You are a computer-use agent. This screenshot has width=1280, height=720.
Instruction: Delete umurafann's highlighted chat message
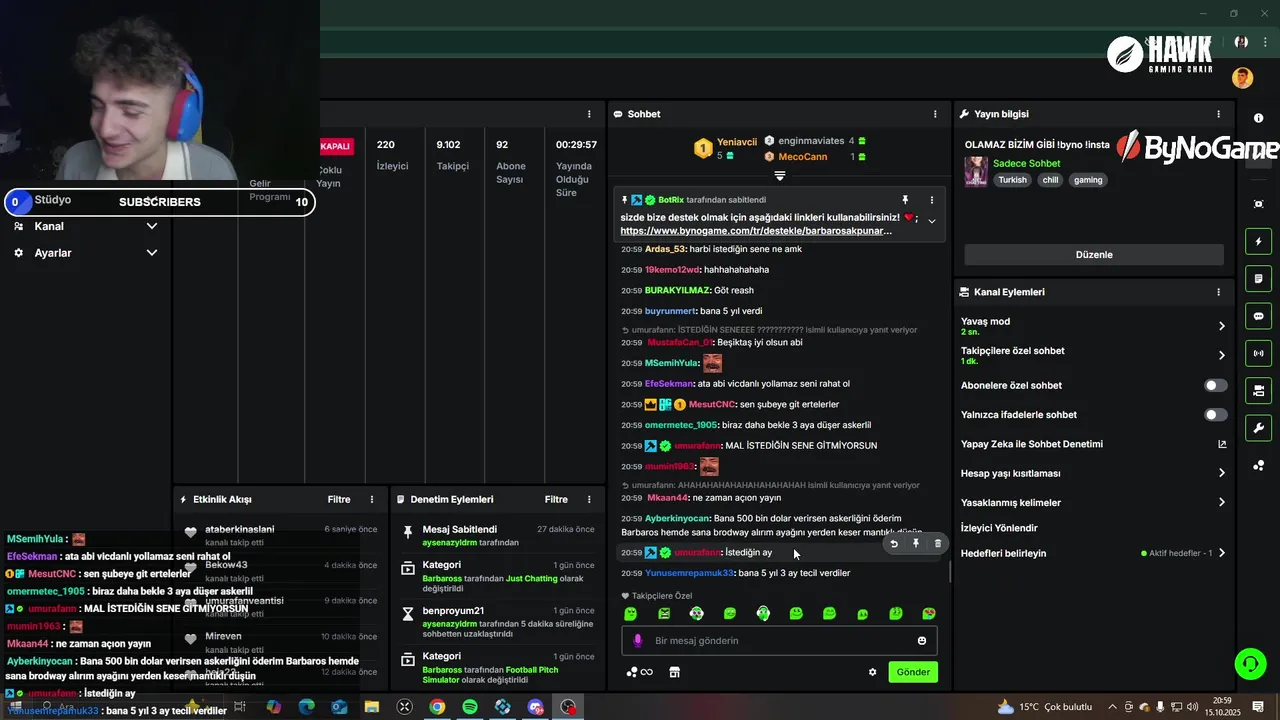(x=938, y=544)
